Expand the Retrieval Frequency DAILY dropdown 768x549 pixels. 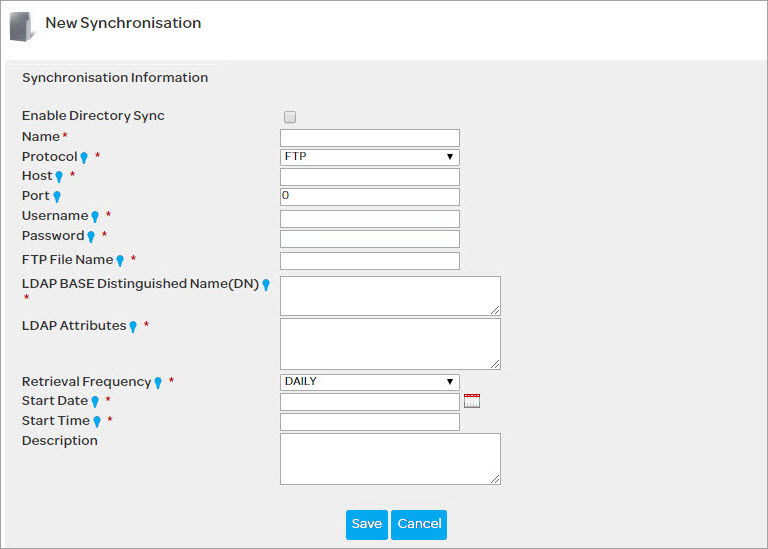click(x=369, y=381)
